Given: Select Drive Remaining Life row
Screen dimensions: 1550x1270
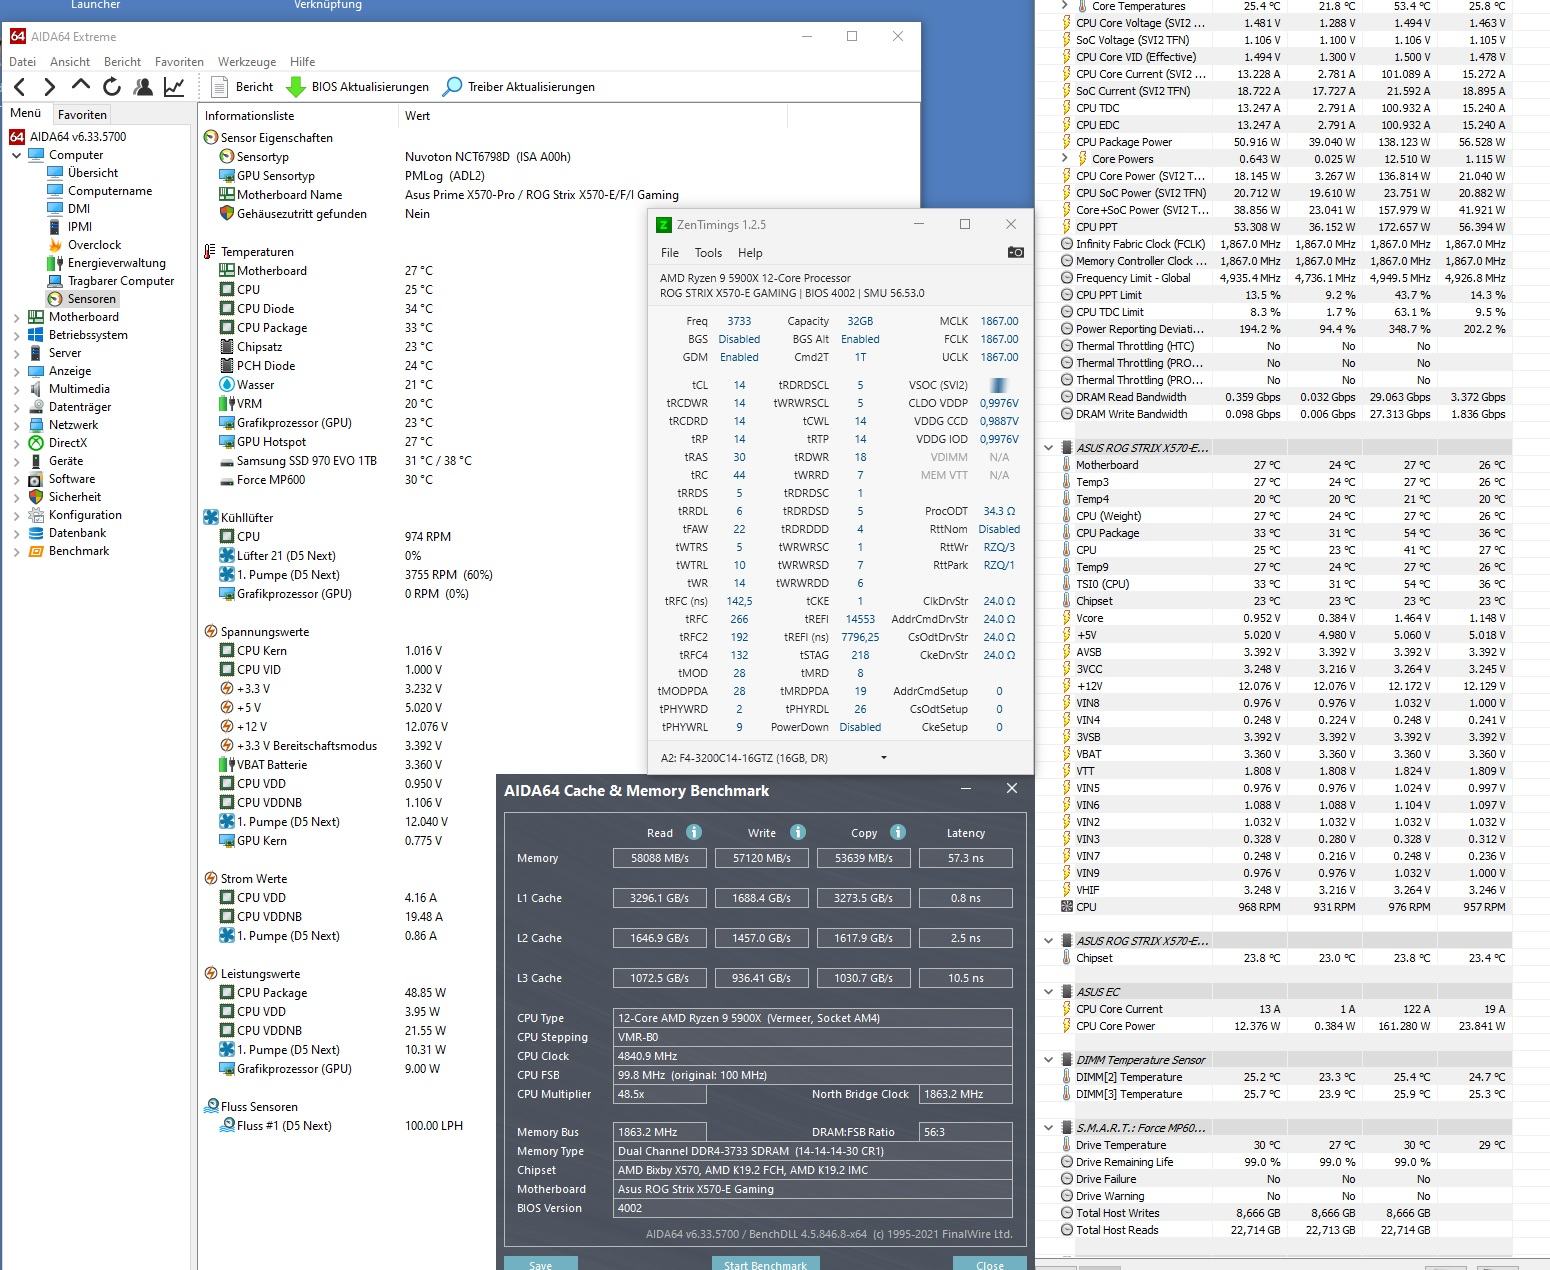Looking at the screenshot, I should click(1284, 1162).
